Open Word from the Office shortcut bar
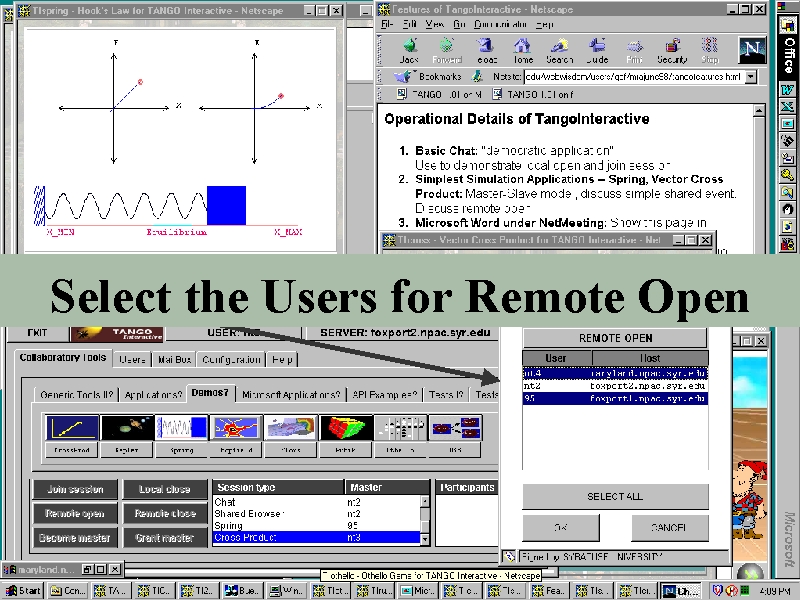Screen dimensions: 800x600 [787, 90]
